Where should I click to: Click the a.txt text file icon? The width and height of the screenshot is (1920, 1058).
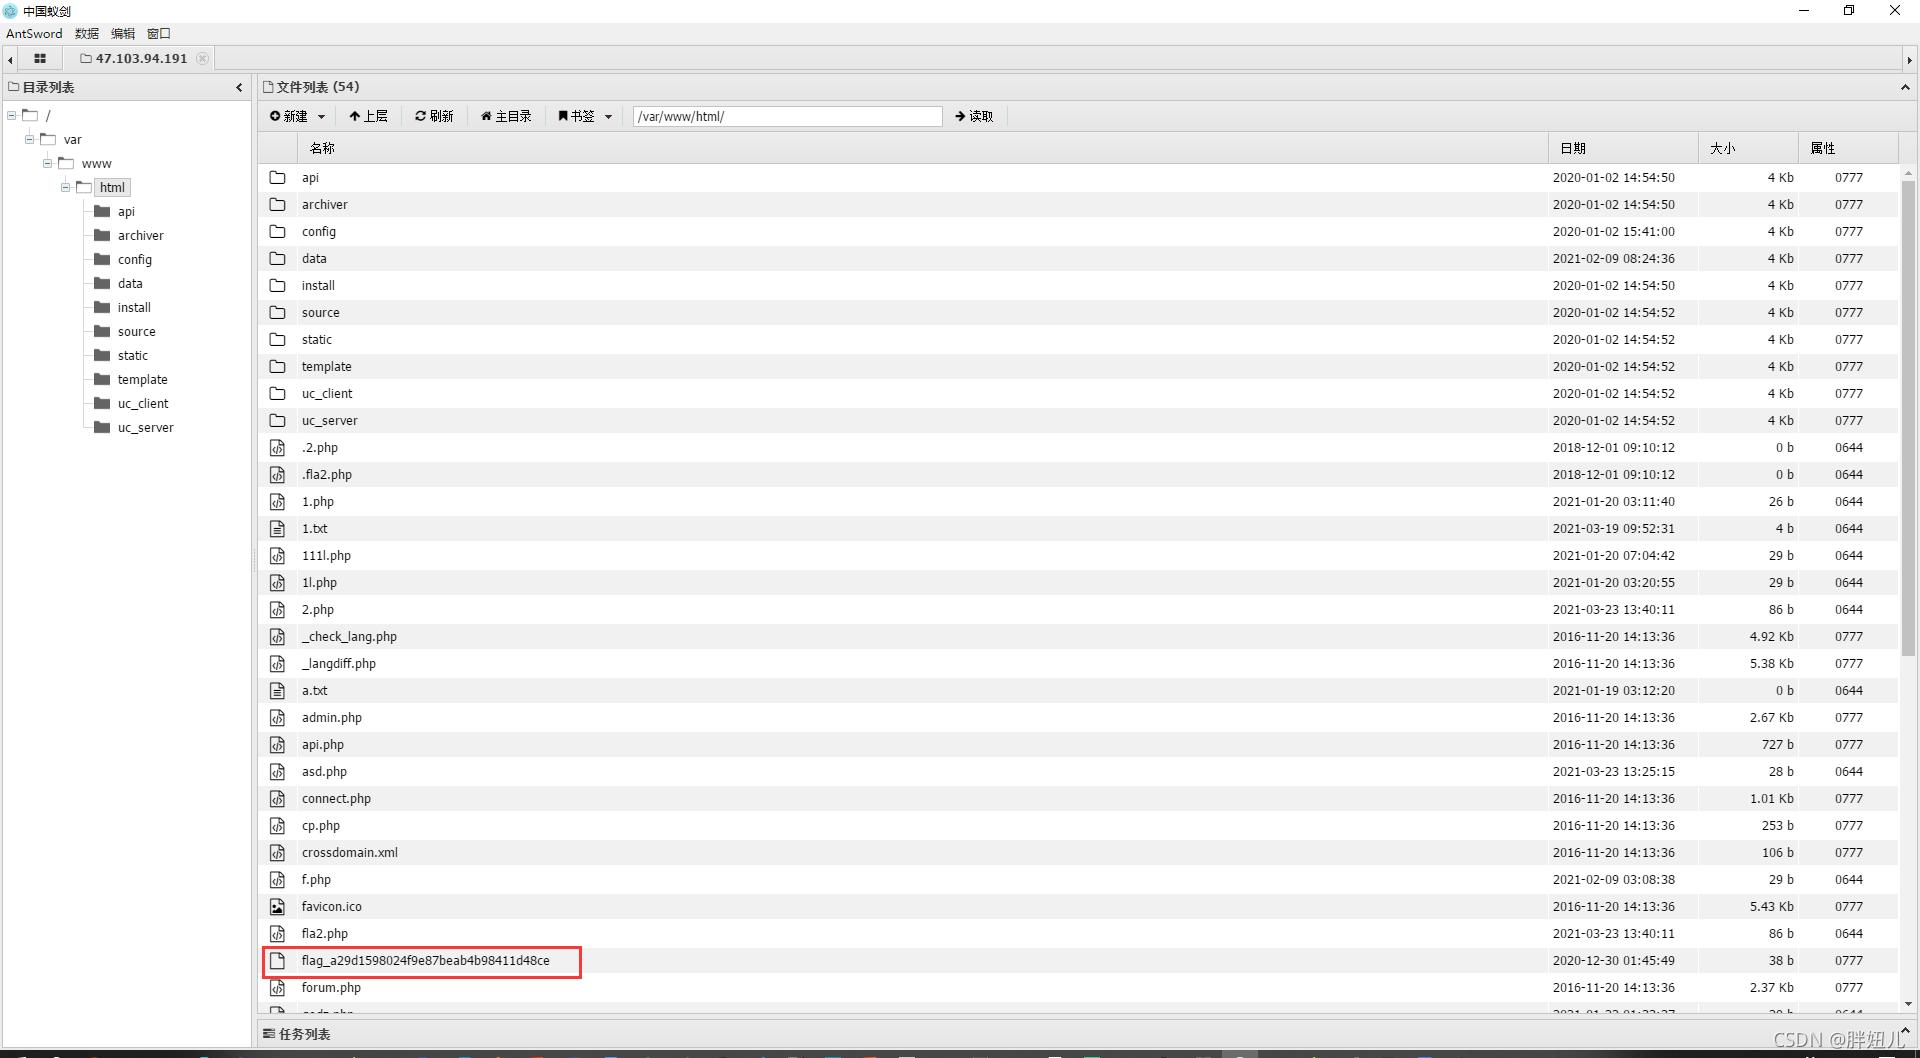(278, 690)
